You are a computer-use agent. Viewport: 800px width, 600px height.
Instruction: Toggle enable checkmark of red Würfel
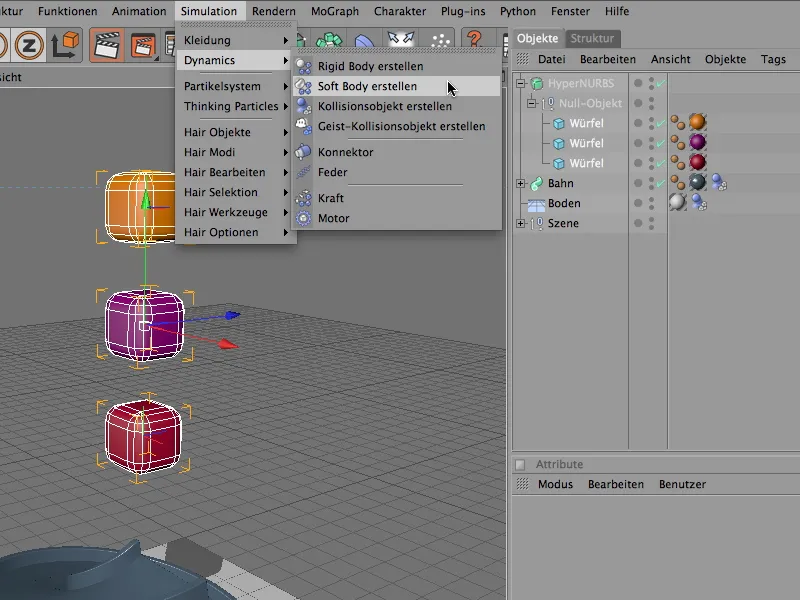(x=661, y=163)
